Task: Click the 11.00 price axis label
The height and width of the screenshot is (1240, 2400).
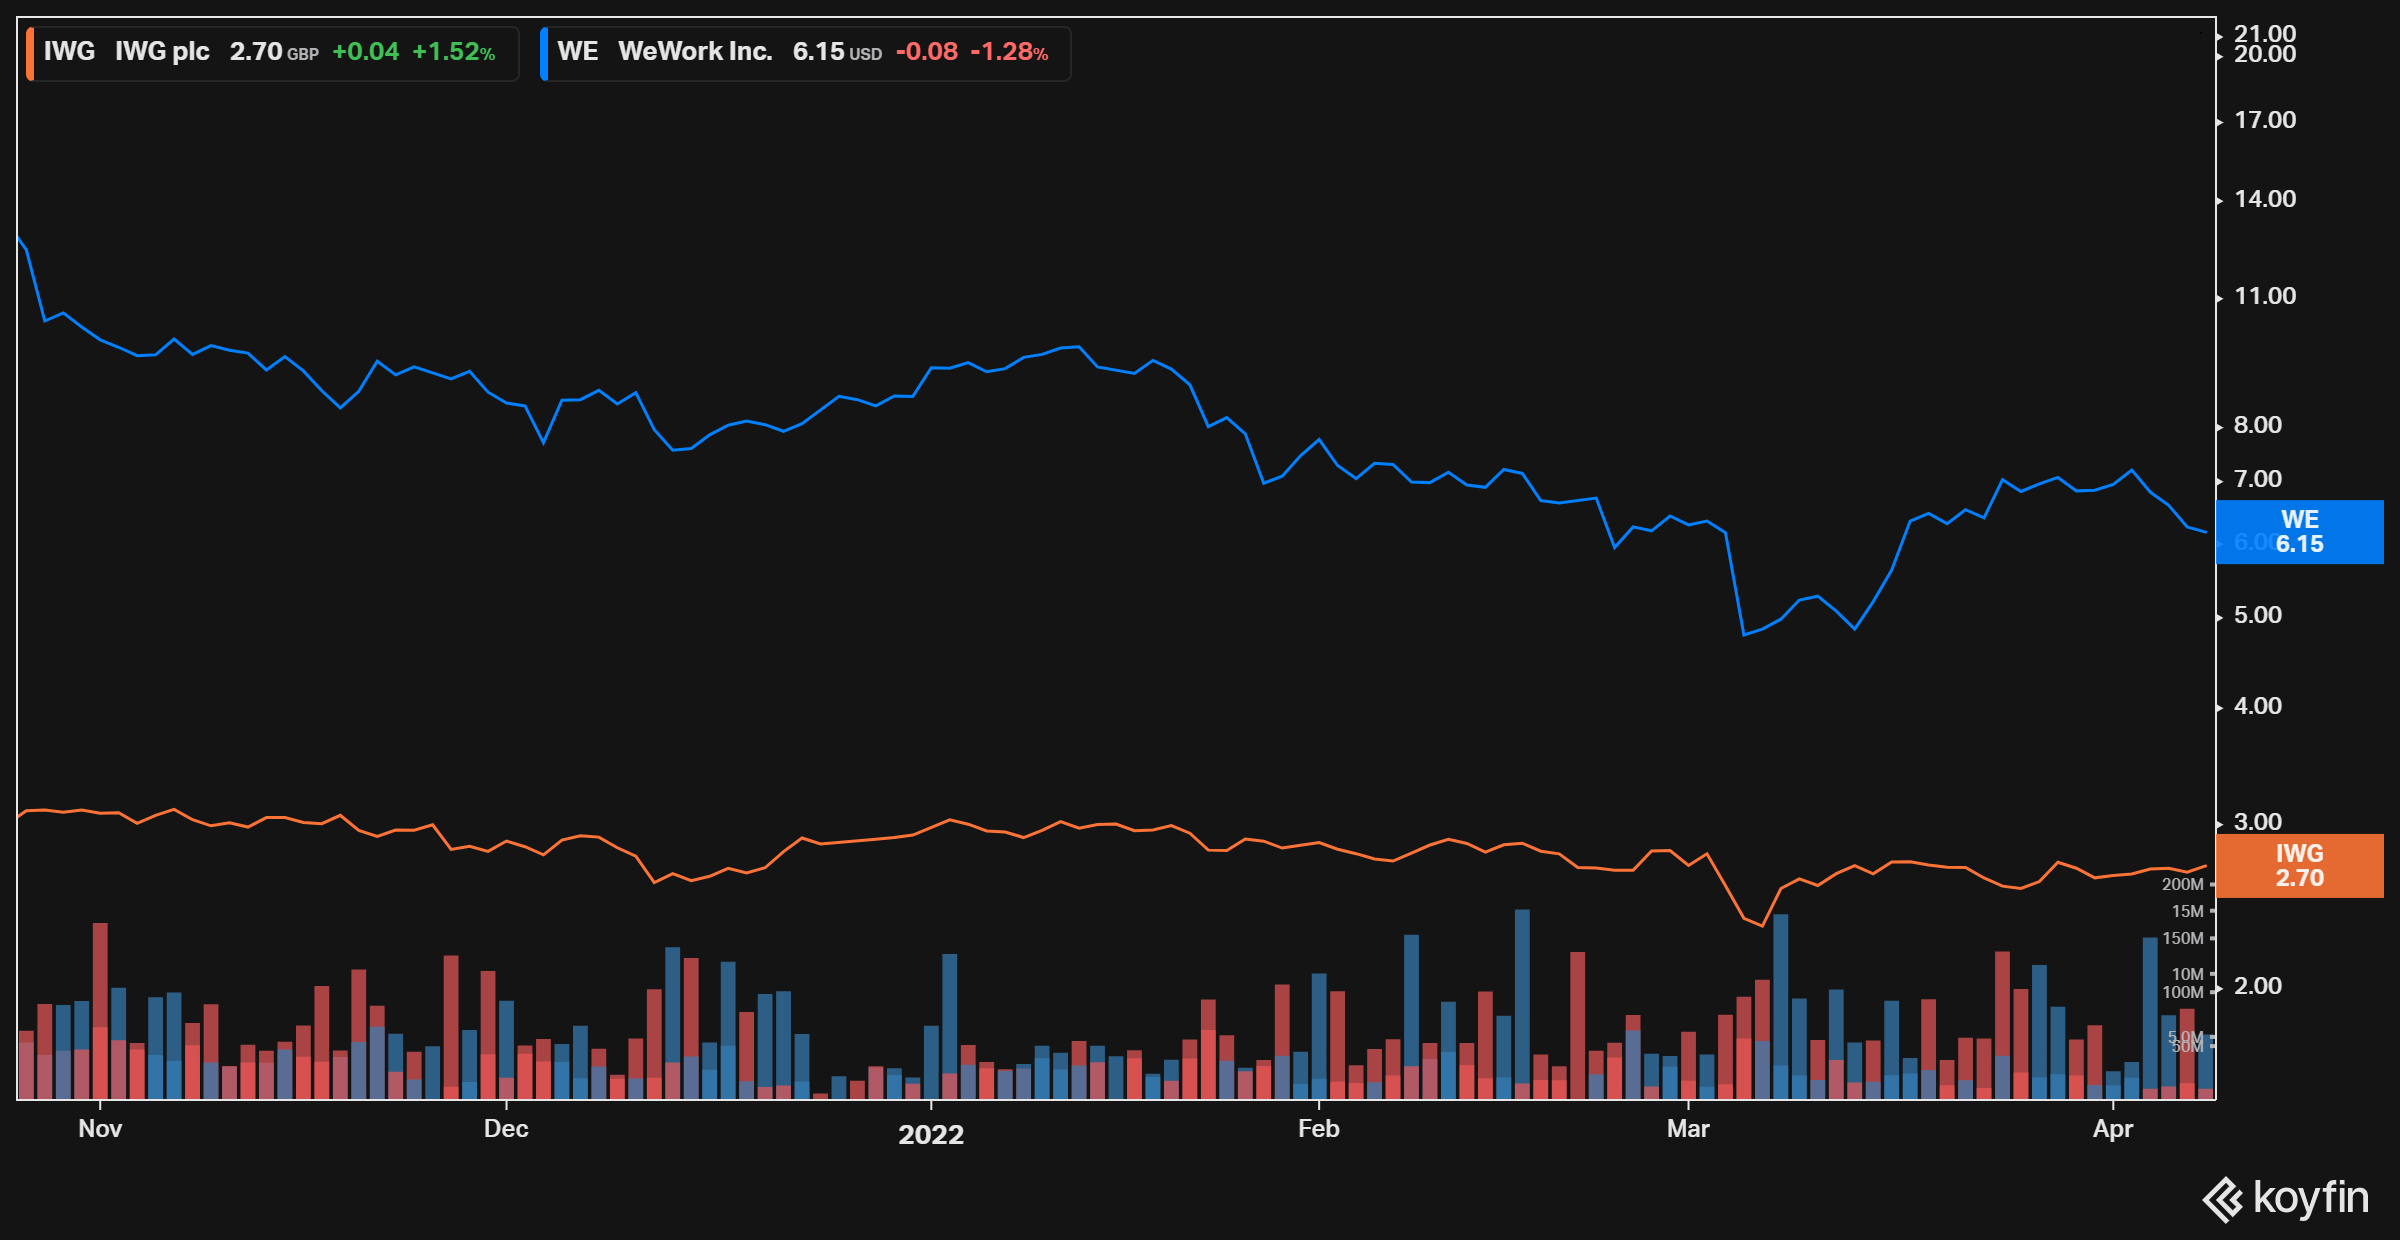Action: click(x=2265, y=297)
